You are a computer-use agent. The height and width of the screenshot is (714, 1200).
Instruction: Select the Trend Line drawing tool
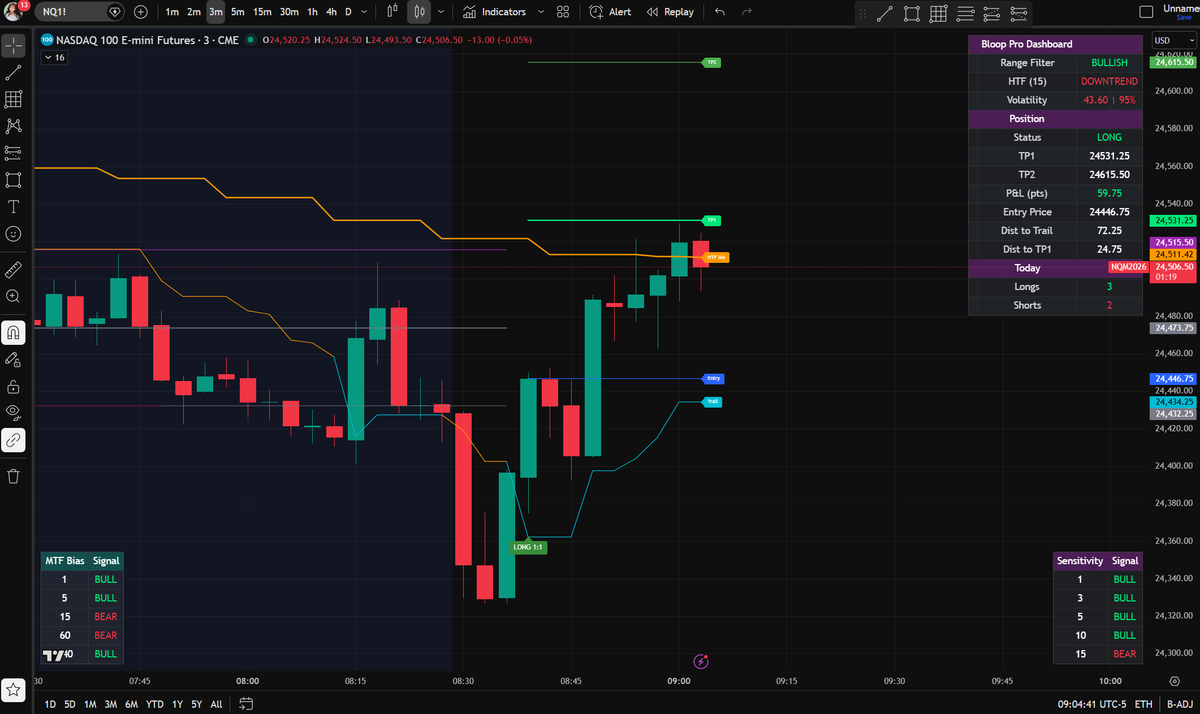point(13,72)
